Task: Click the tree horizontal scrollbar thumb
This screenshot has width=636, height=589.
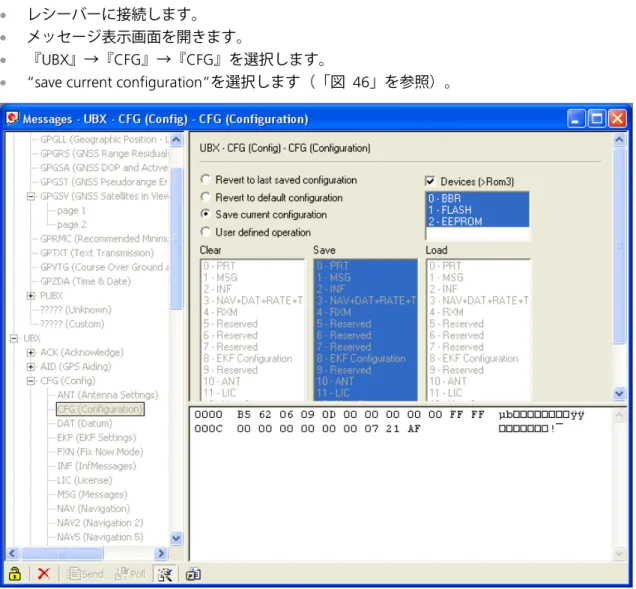Action: click(62, 553)
